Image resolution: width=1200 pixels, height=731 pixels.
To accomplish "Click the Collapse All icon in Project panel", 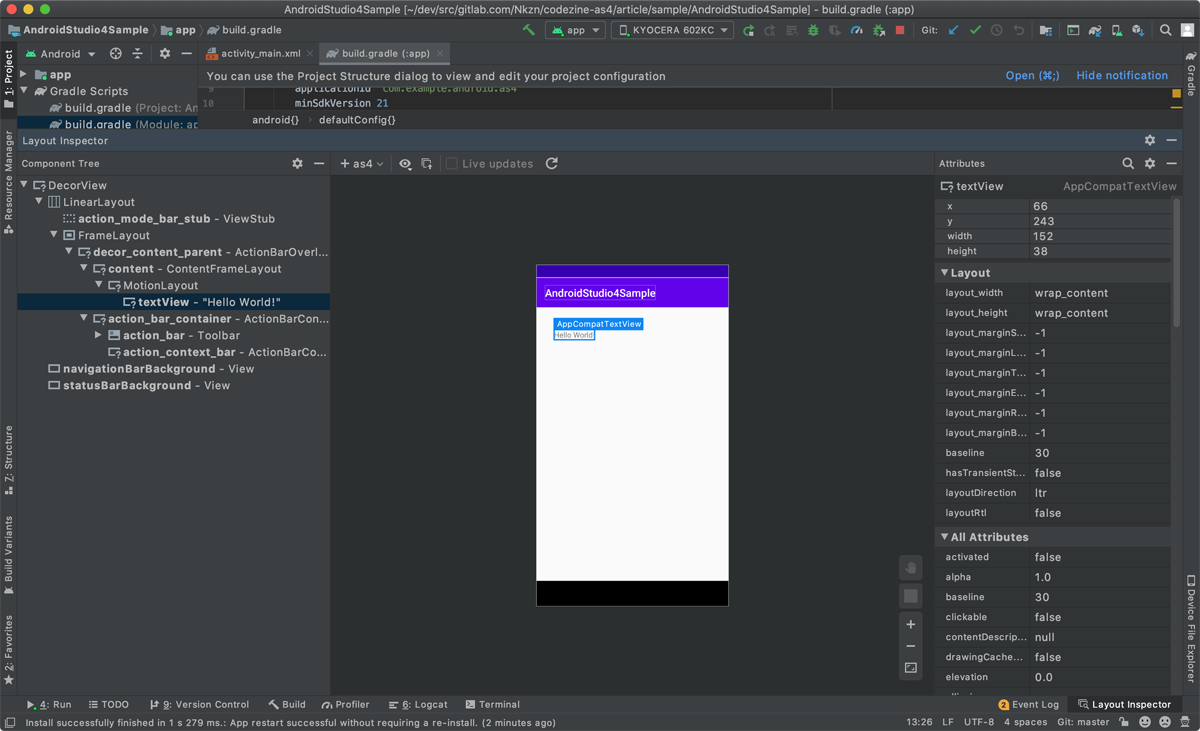I will (138, 54).
